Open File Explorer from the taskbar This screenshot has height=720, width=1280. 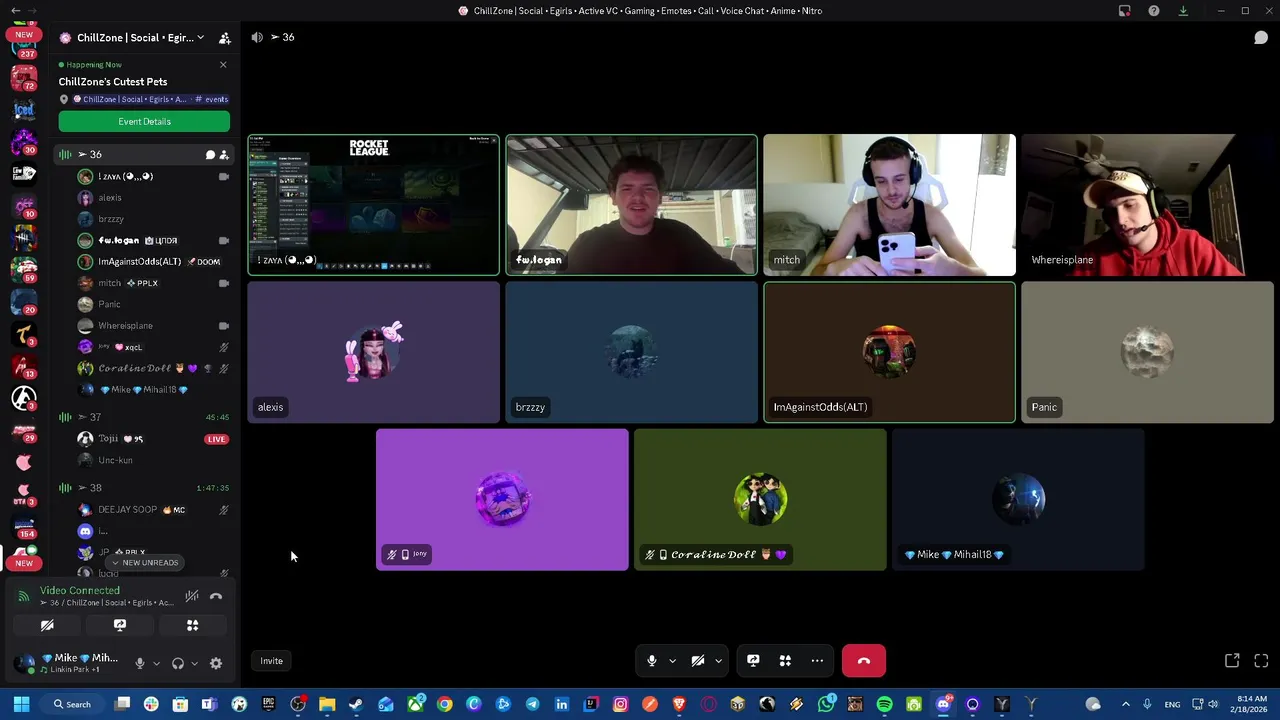327,705
